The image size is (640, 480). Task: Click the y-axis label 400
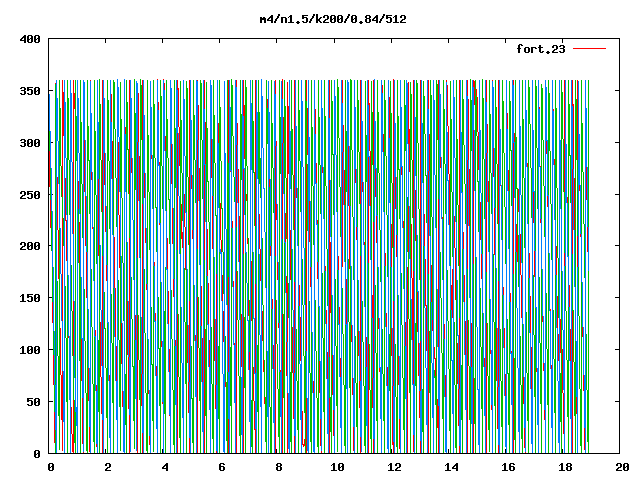pos(30,39)
